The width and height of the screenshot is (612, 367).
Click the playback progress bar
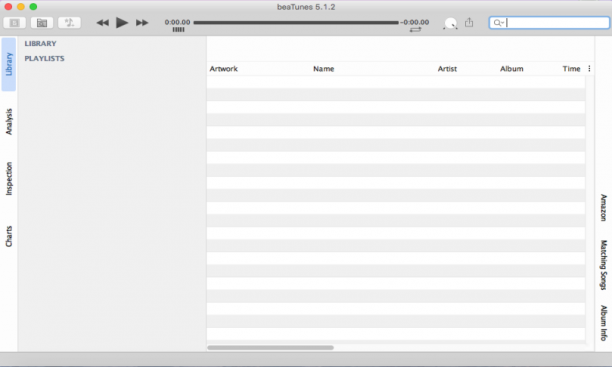(296, 23)
